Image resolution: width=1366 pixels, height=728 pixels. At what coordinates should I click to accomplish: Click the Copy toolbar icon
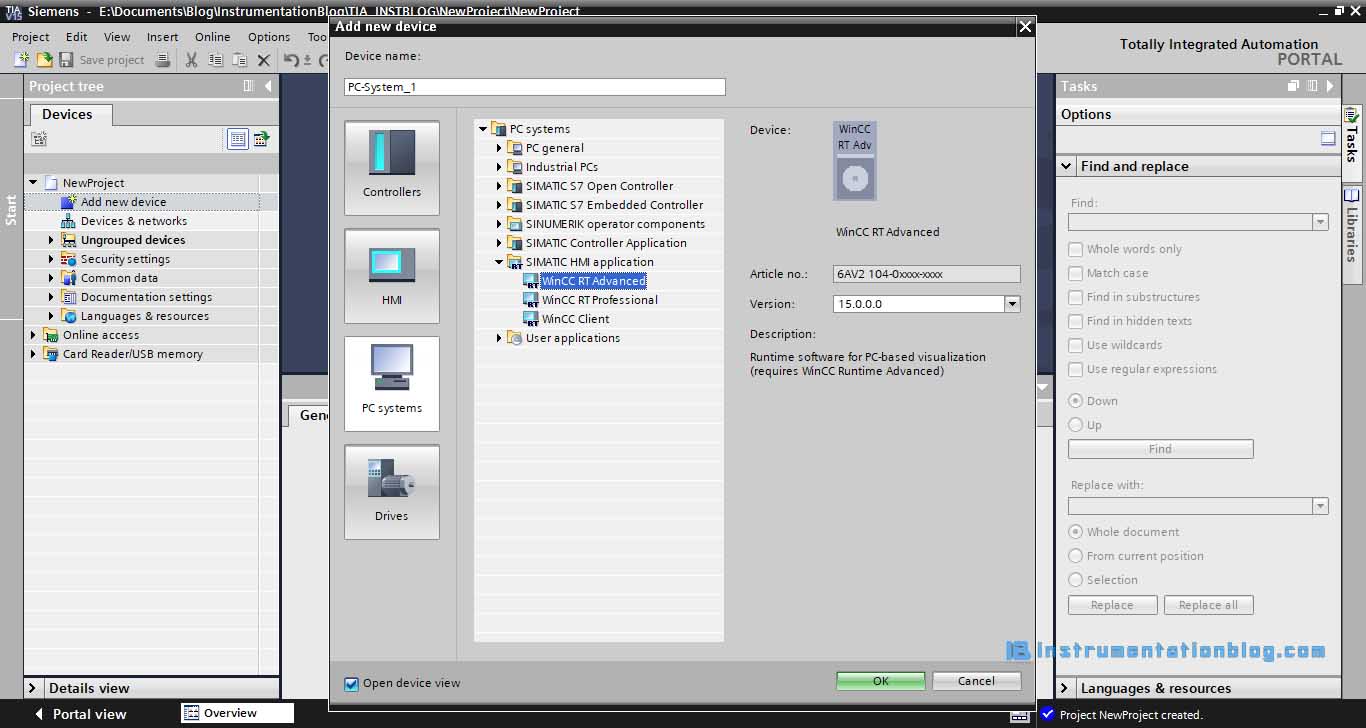[215, 60]
